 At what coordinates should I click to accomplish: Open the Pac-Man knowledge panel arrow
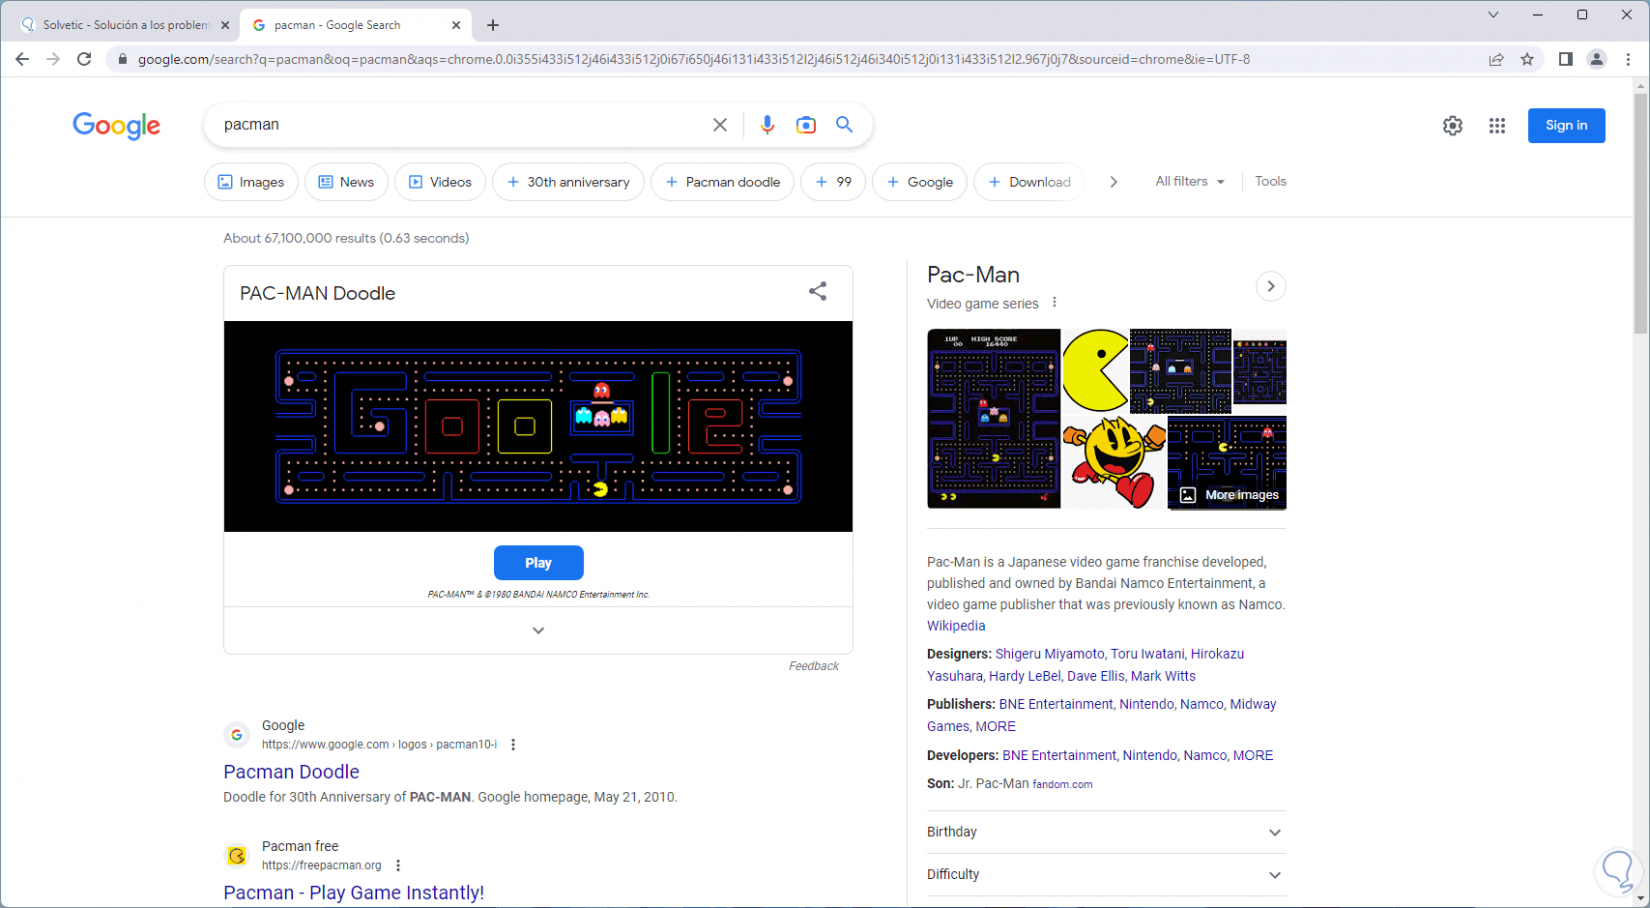click(x=1271, y=287)
